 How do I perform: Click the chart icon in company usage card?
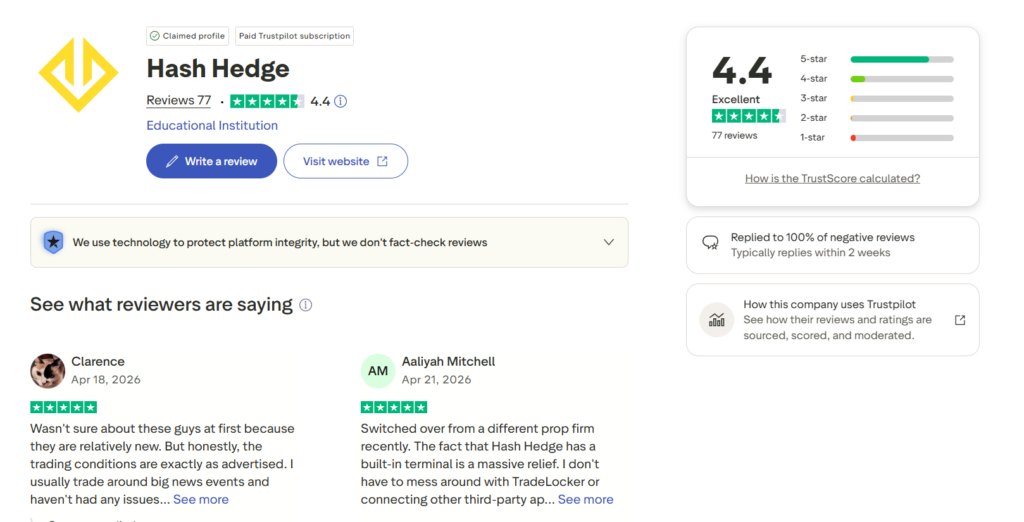(x=717, y=320)
